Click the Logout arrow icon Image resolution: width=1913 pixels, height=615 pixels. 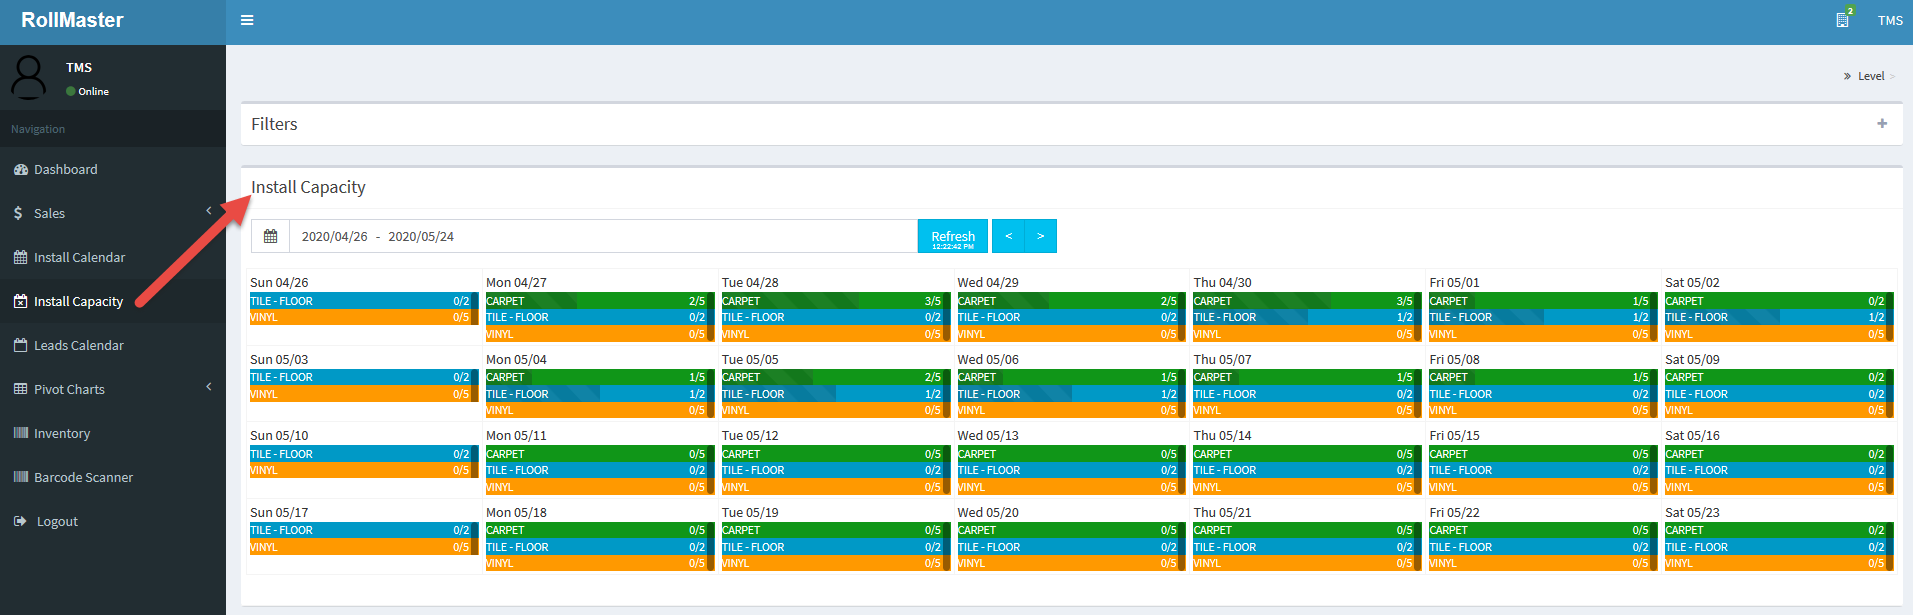point(21,521)
